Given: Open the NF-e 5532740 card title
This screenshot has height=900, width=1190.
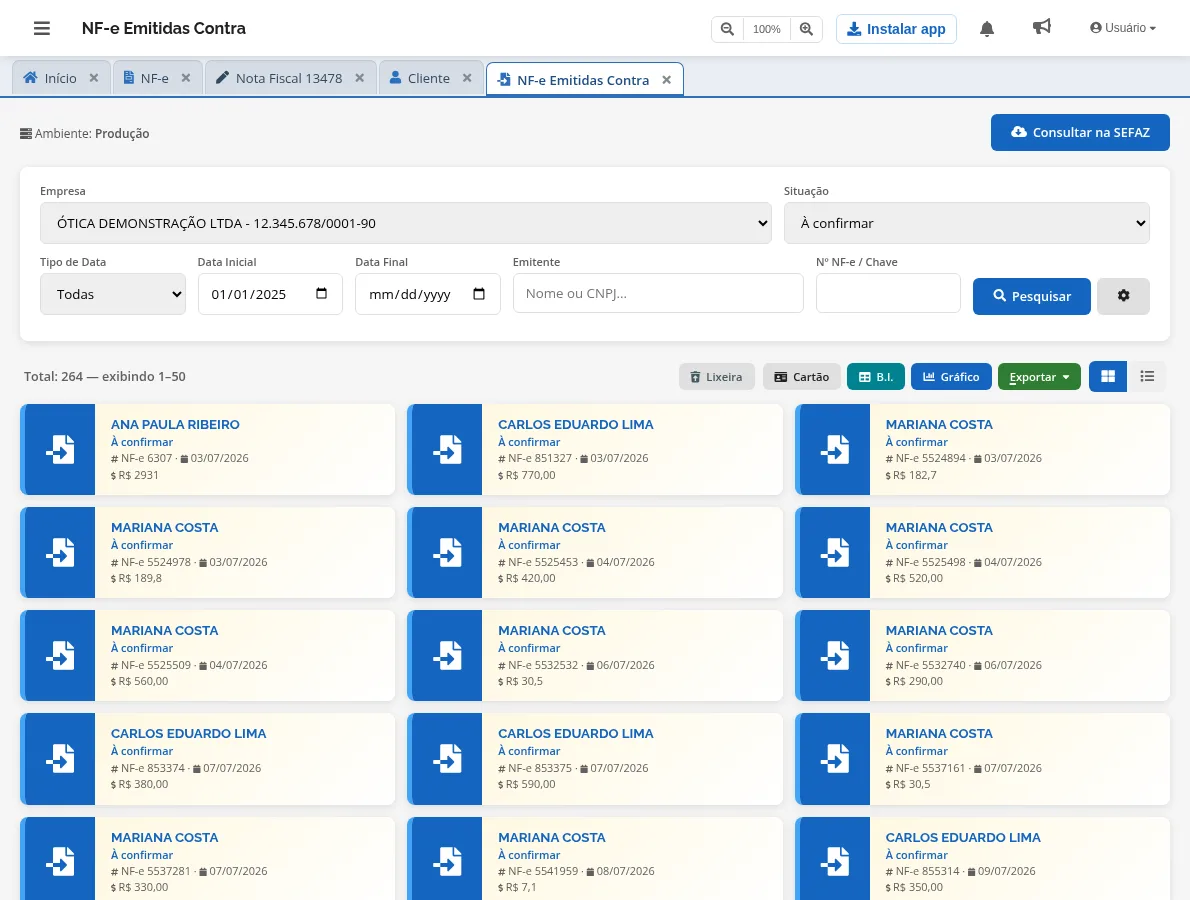Looking at the screenshot, I should (x=939, y=631).
